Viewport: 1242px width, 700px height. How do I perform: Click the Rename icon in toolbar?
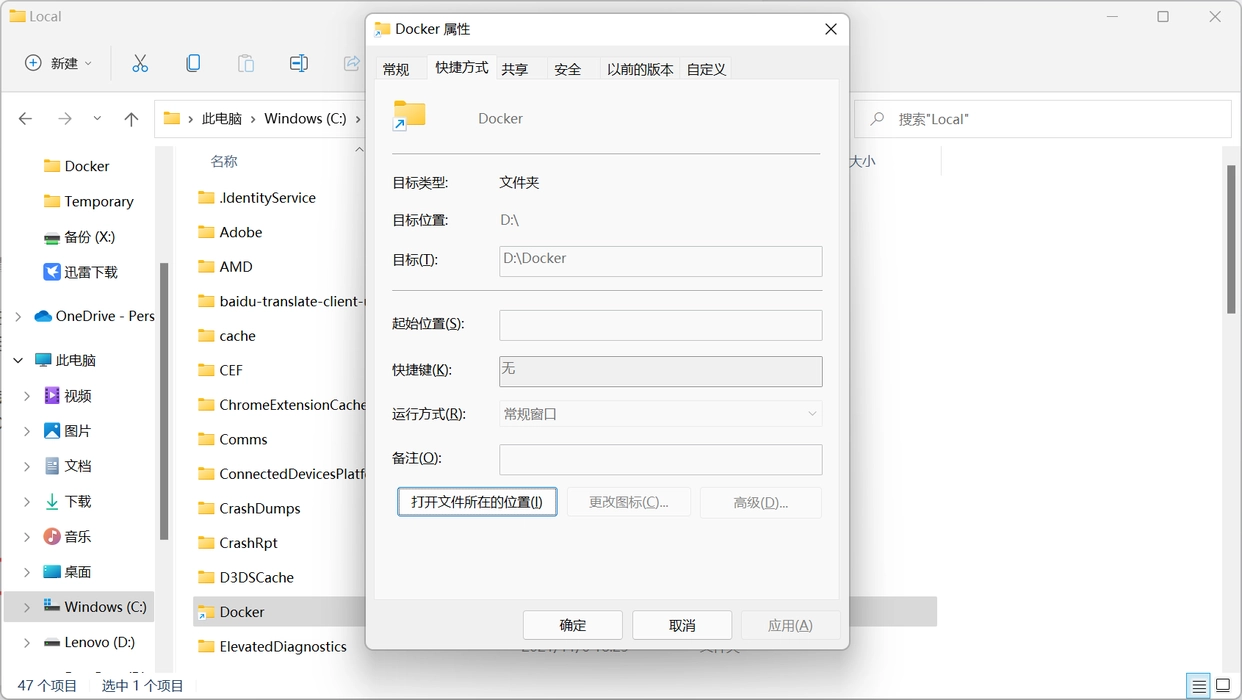(298, 63)
